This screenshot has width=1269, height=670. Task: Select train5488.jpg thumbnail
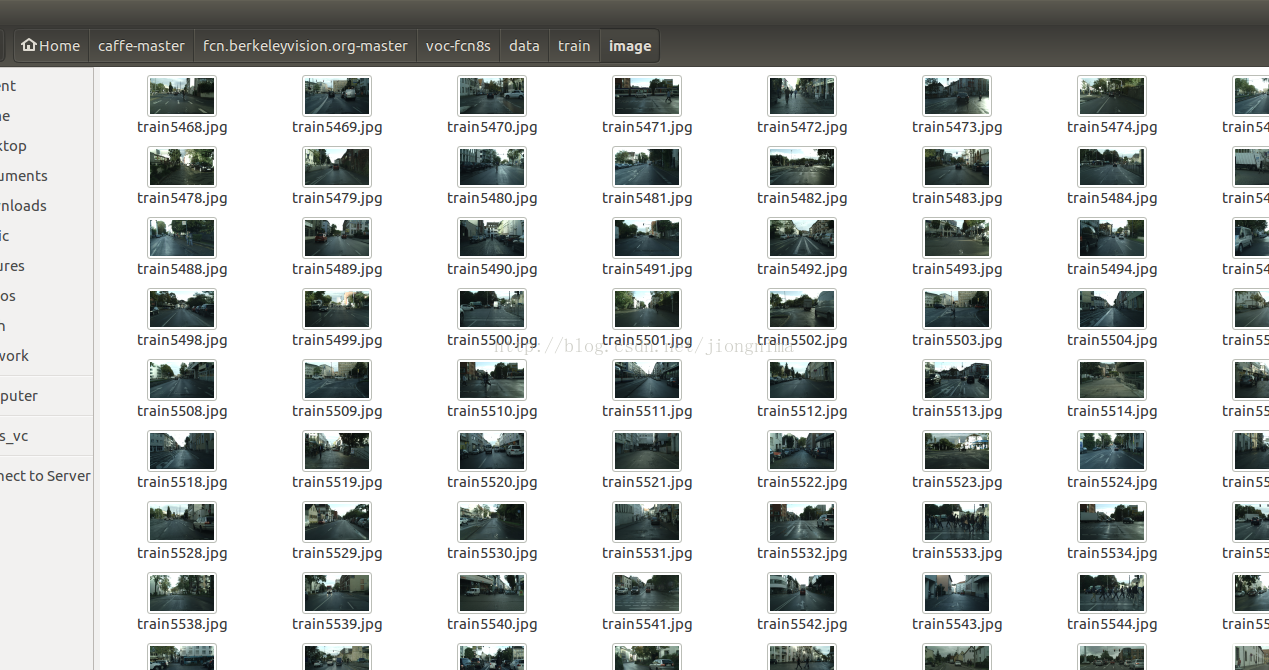click(182, 238)
